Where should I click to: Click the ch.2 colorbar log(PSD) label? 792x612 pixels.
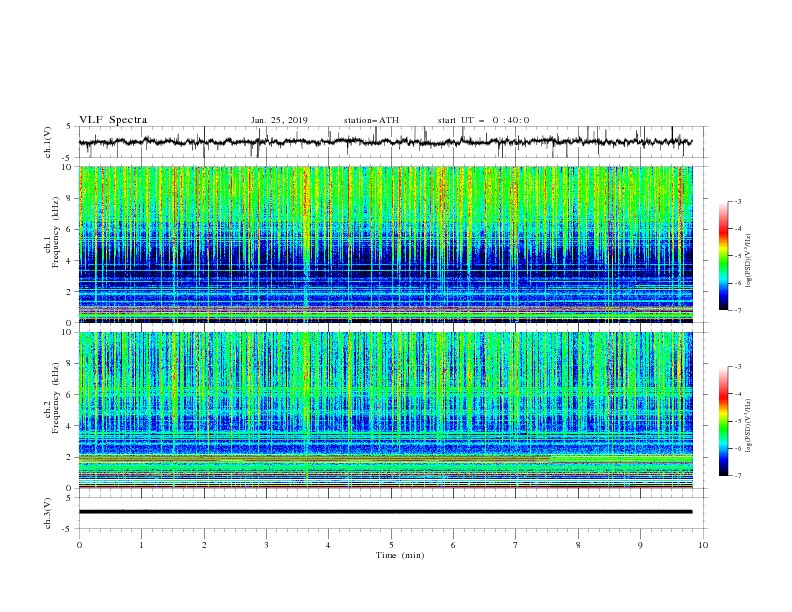[x=748, y=426]
